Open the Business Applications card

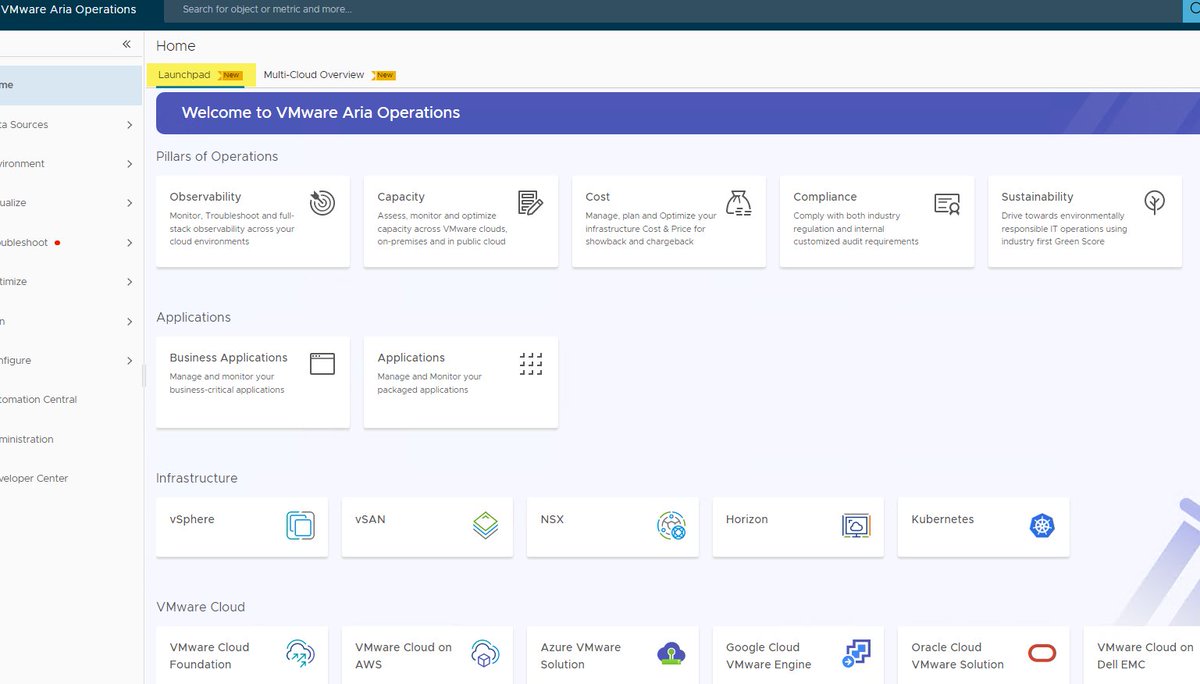[x=253, y=382]
